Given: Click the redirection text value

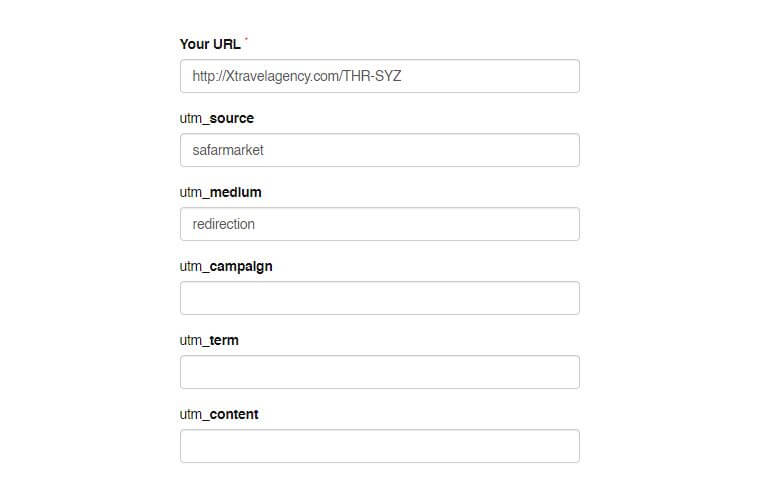Looking at the screenshot, I should [224, 224].
